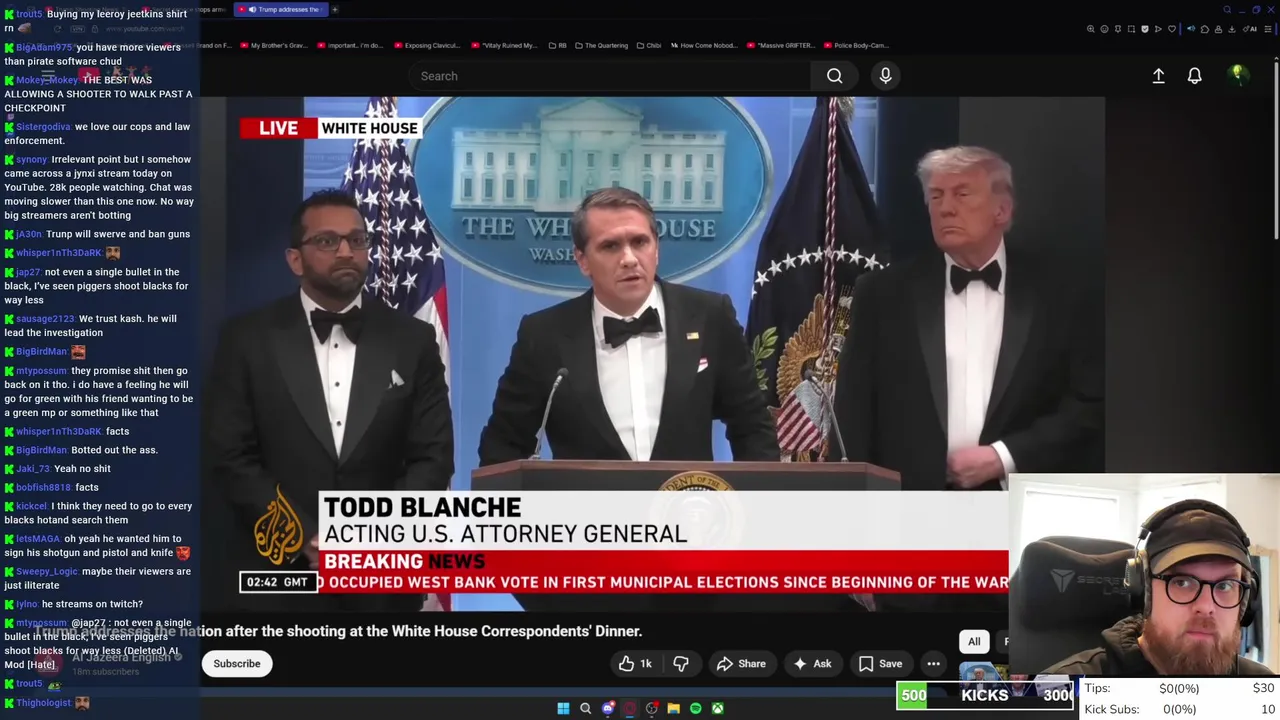Click the YouTube page vertical scrollbar
This screenshot has height=720, width=1280.
click(x=1276, y=150)
